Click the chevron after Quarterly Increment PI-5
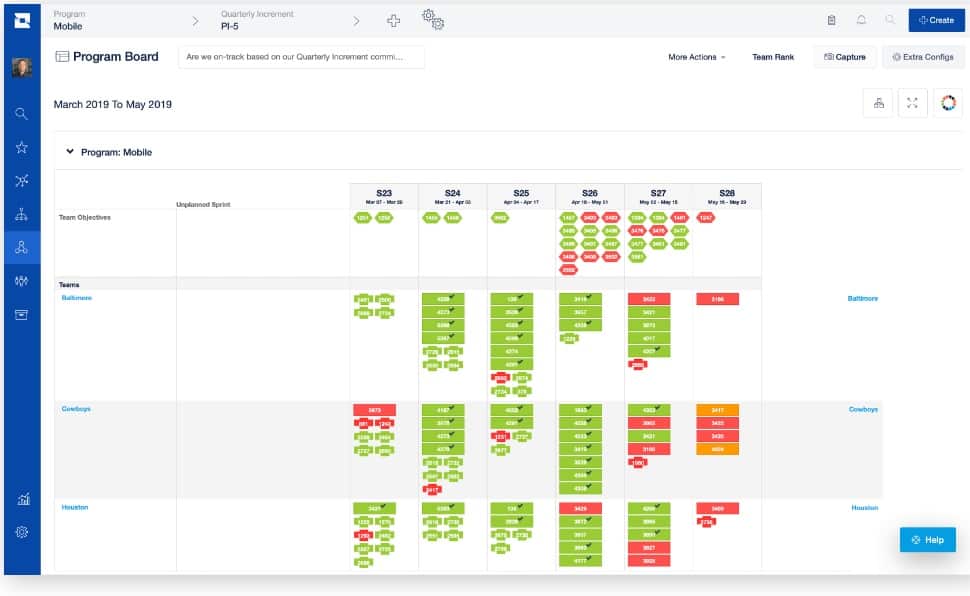The width and height of the screenshot is (970, 596). tap(357, 19)
